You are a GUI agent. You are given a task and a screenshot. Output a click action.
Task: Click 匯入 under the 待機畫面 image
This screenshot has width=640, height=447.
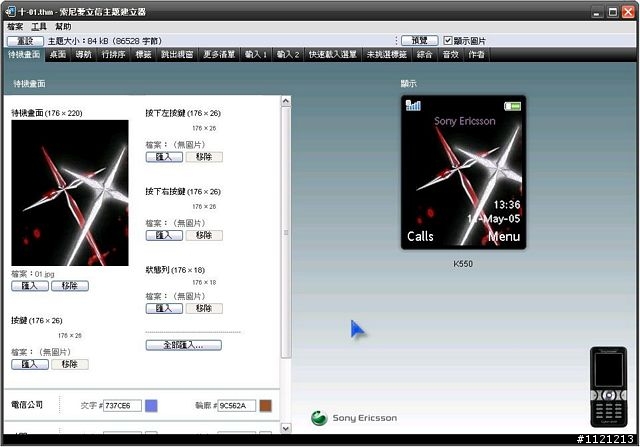30,286
